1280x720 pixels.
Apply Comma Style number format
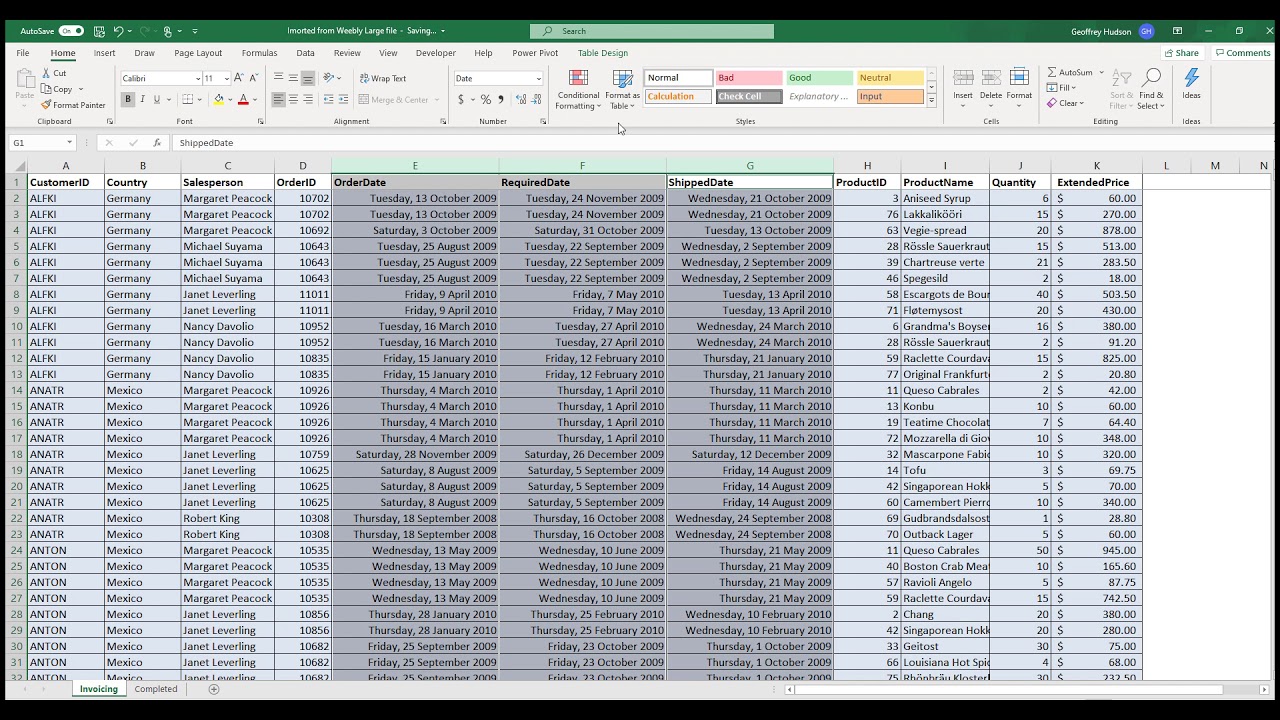click(x=500, y=99)
